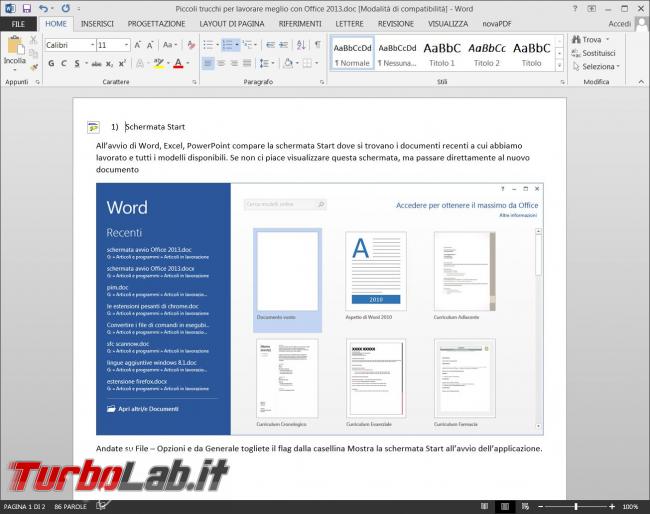Switch to Read Mode view icon
This screenshot has width=650, height=514.
(x=484, y=507)
